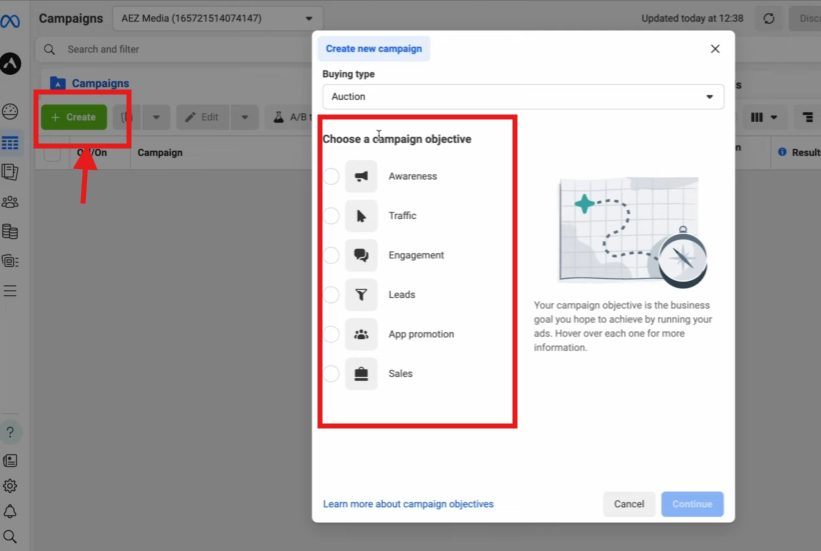Click the Create new campaign tab
Screen dimensions: 821x551
374,49
